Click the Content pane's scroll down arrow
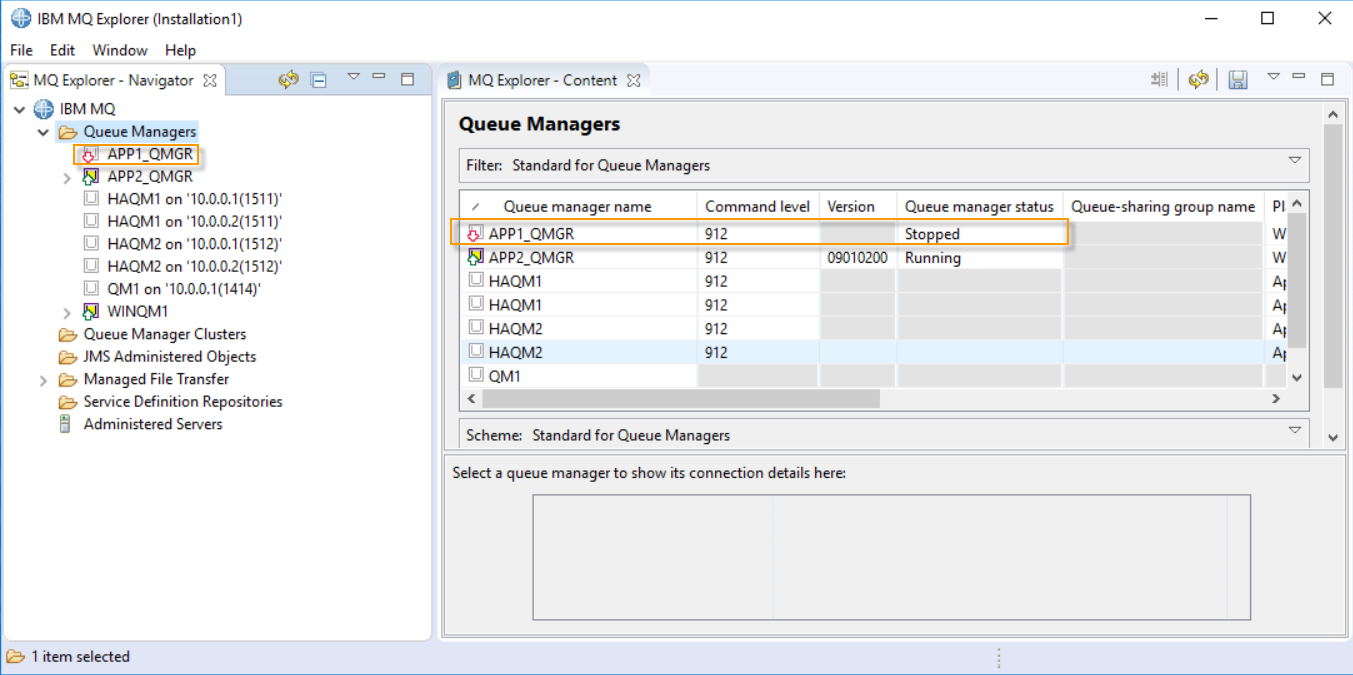Viewport: 1353px width, 675px height. click(1332, 437)
